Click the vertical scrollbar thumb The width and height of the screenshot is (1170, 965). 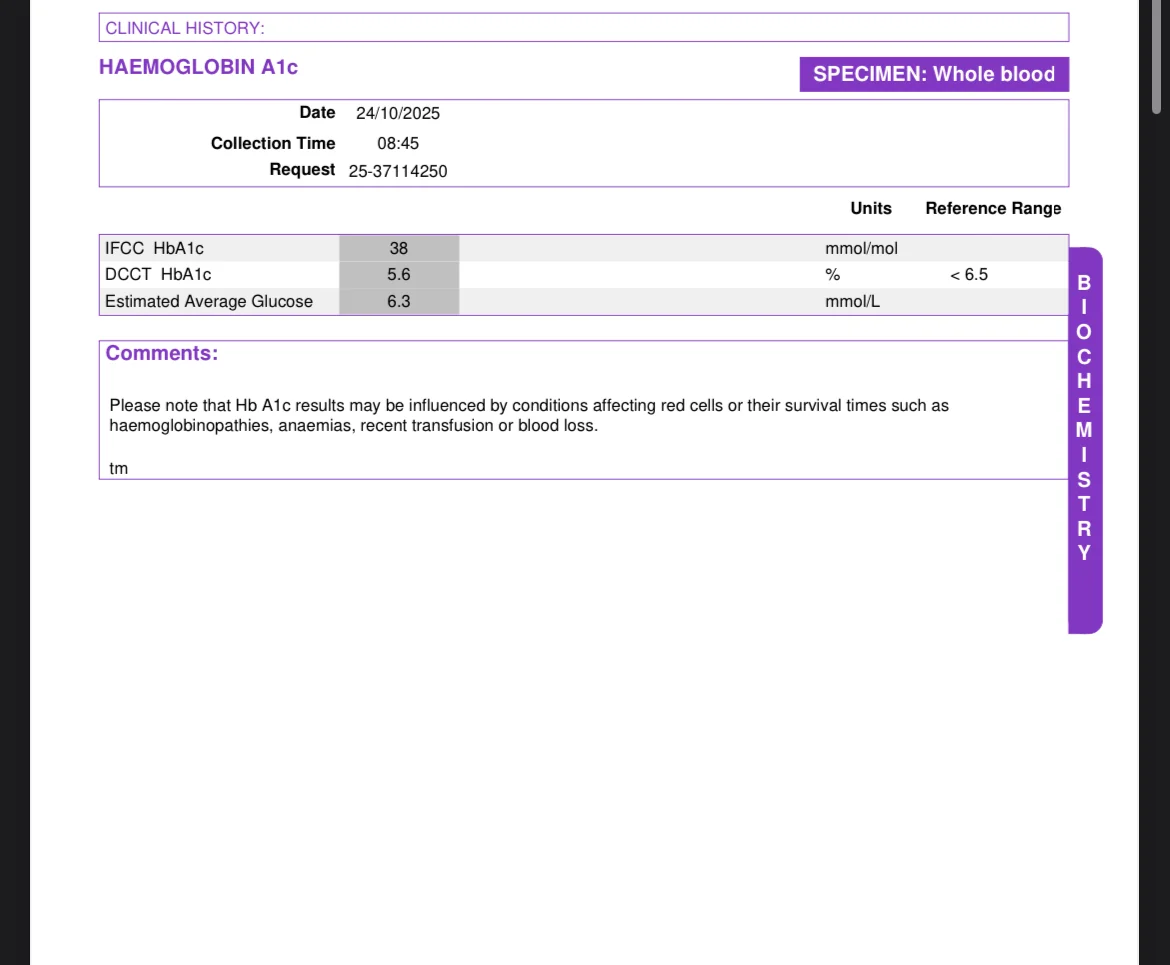coord(1156,56)
